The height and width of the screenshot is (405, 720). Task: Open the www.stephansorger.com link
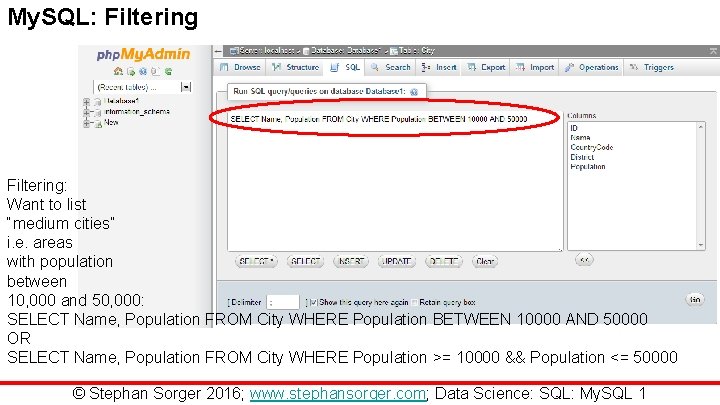pyautogui.click(x=338, y=394)
